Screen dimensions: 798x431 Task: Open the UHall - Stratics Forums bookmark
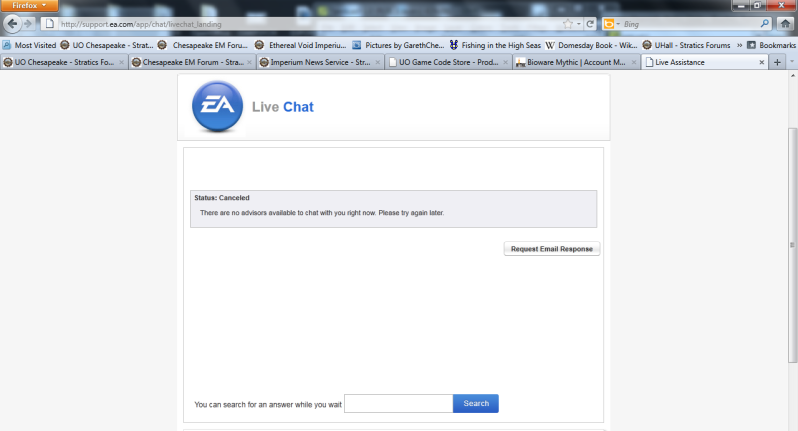(686, 45)
